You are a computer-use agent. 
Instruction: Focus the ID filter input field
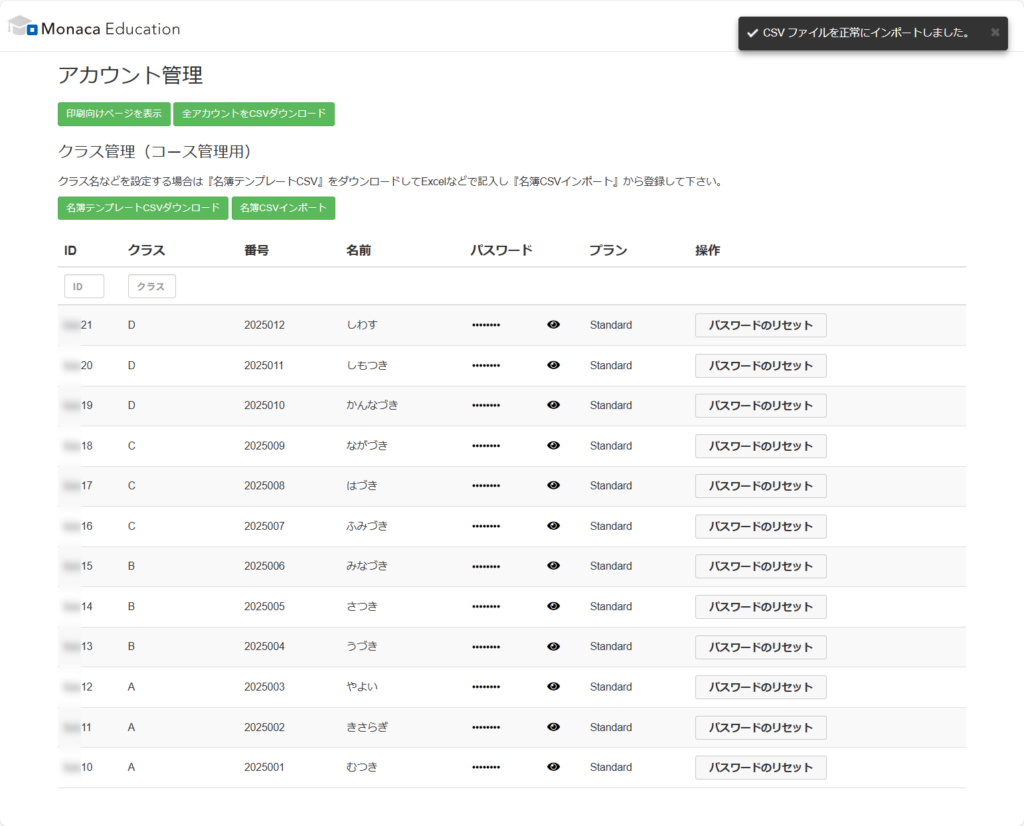[x=84, y=286]
